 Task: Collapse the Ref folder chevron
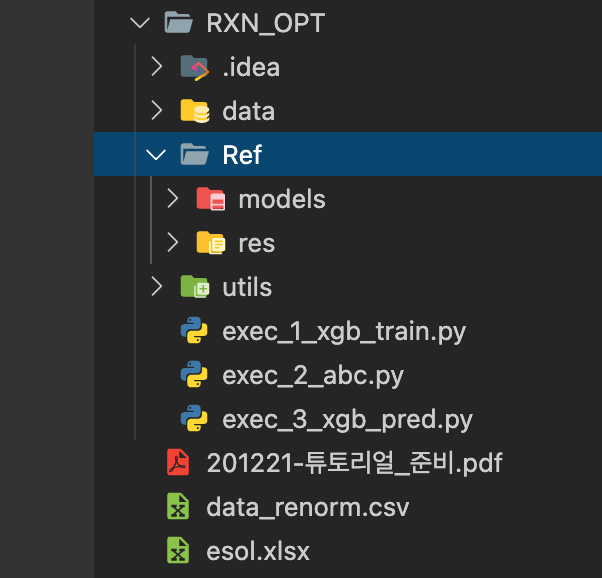[156, 155]
